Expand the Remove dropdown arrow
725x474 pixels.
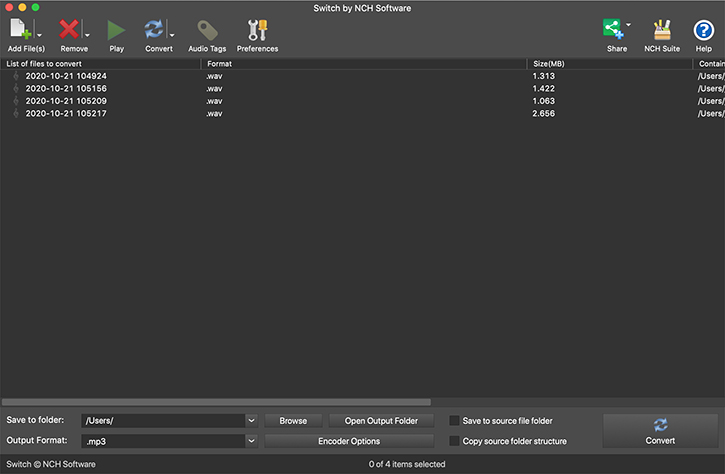point(87,35)
